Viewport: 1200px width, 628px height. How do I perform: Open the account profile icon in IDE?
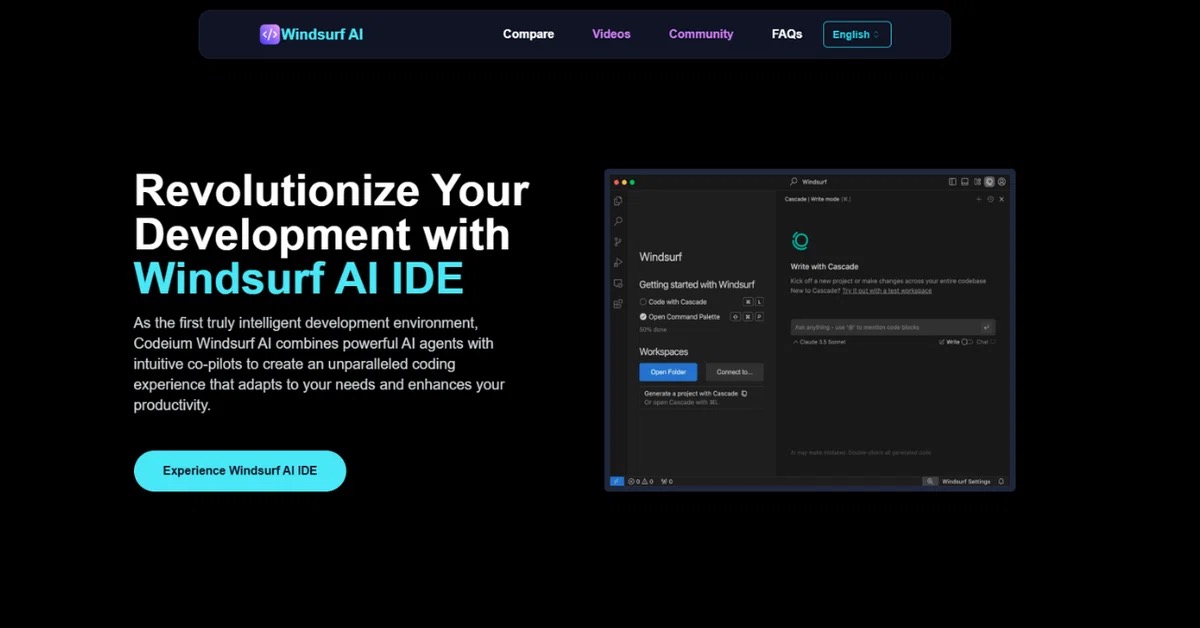tap(1001, 182)
